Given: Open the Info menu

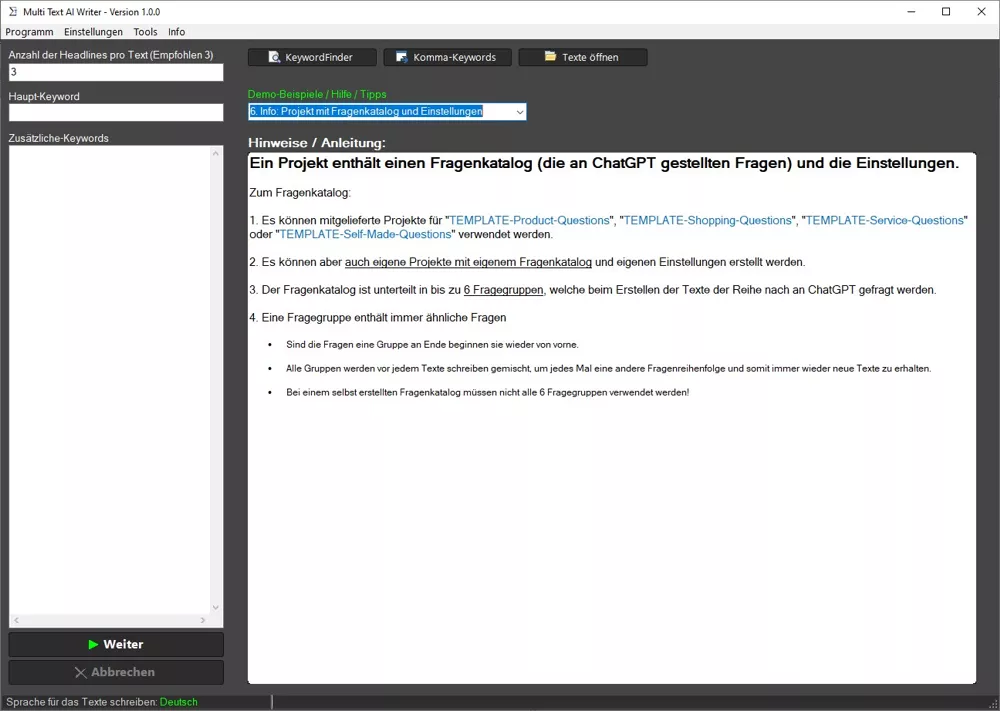Looking at the screenshot, I should [177, 32].
